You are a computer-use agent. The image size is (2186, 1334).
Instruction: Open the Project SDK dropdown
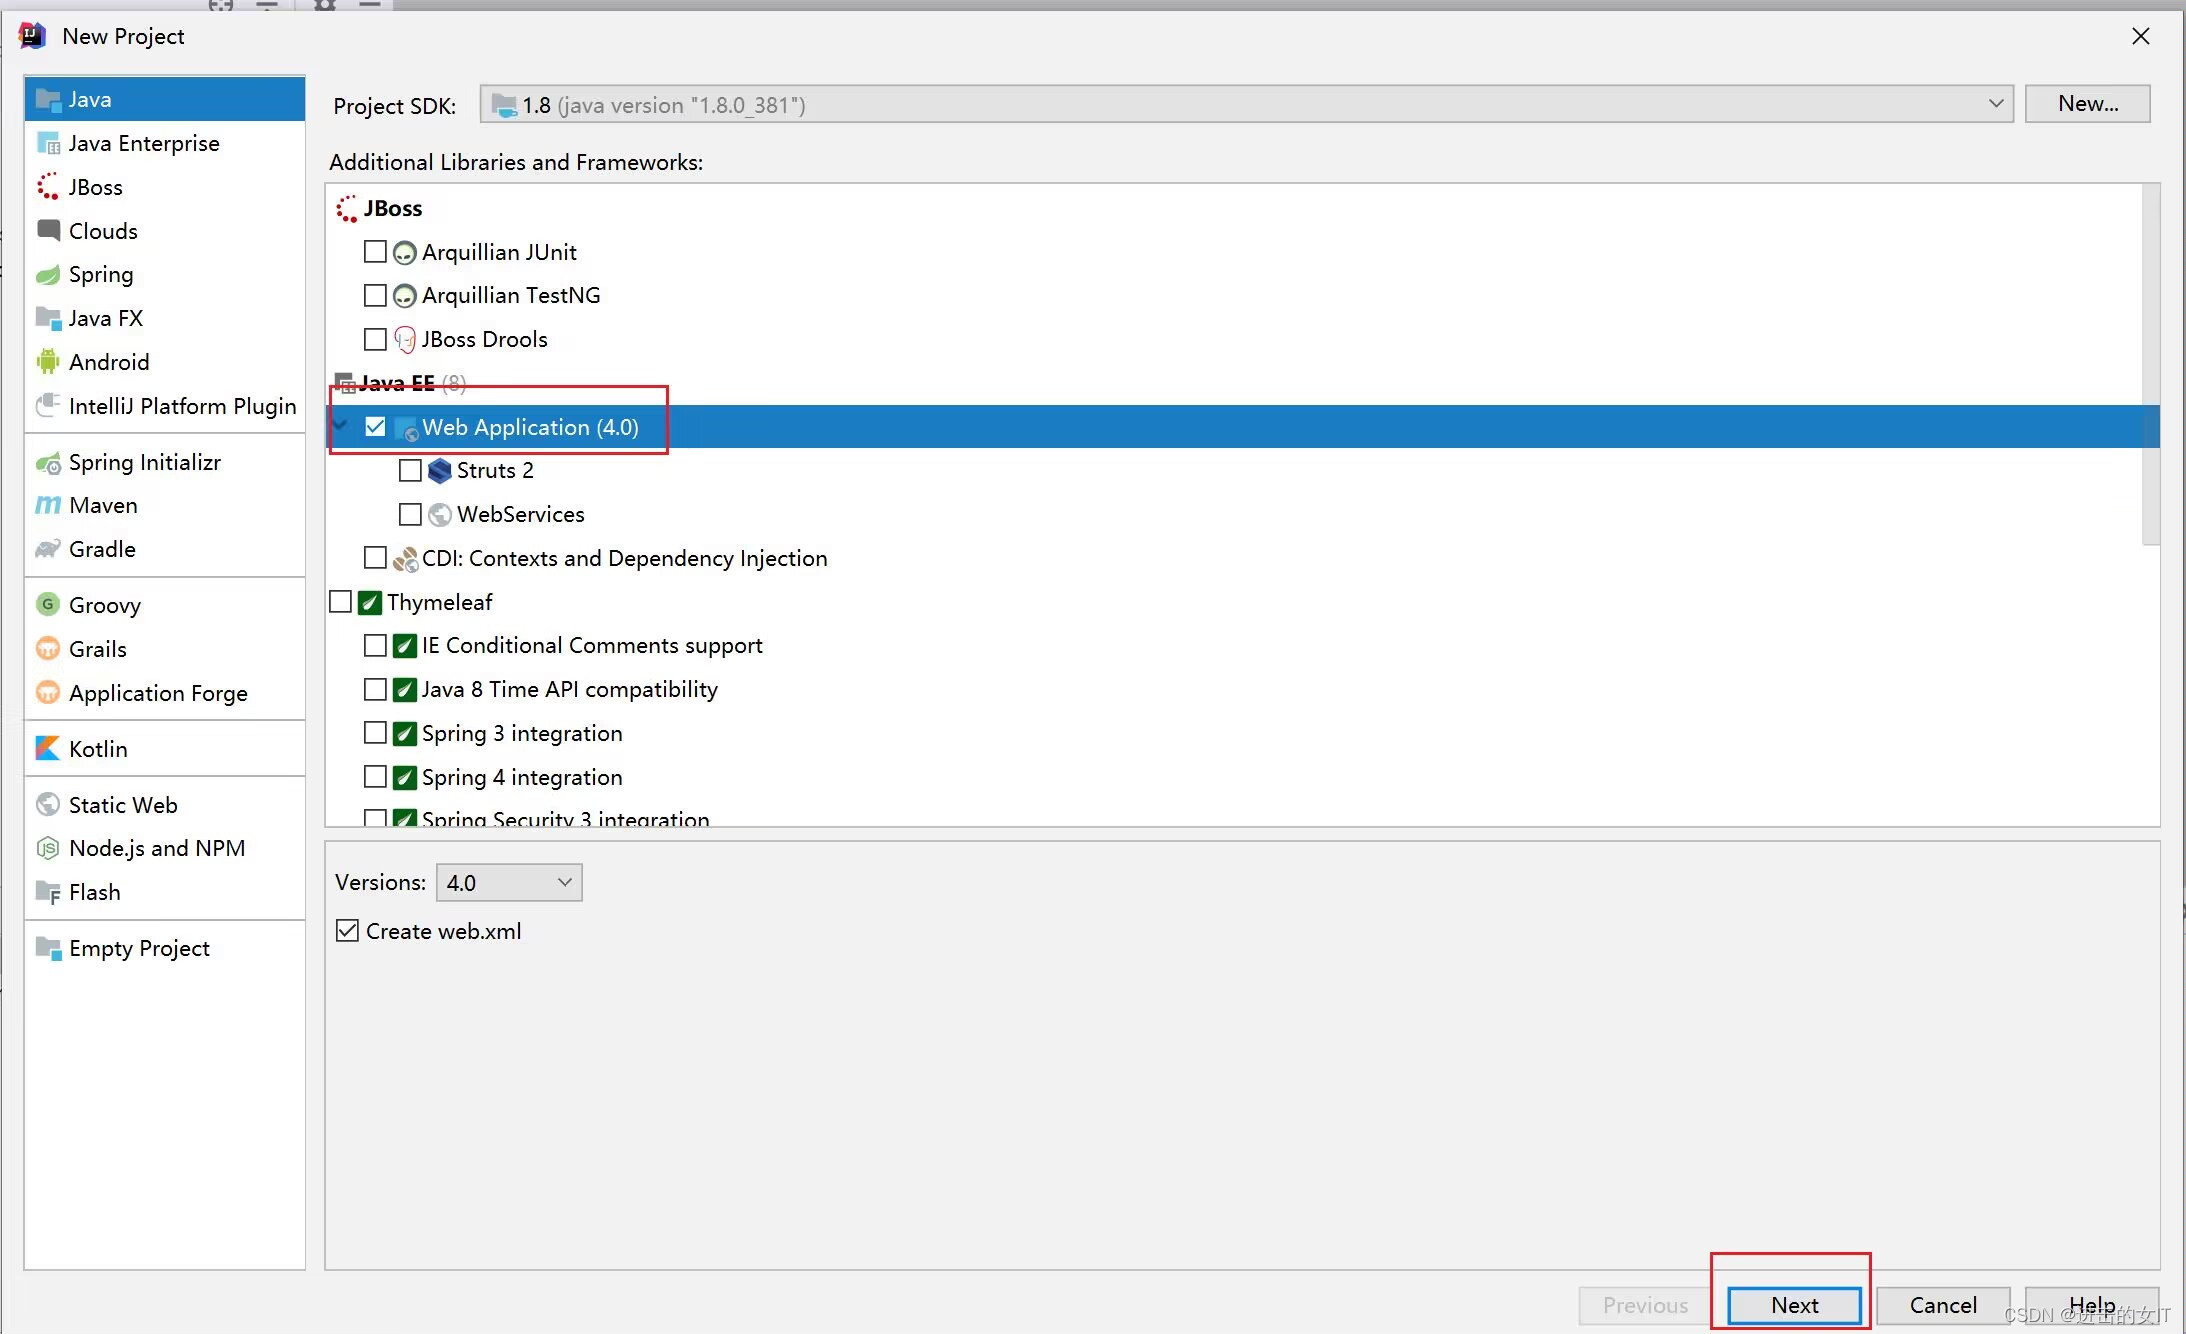[x=1996, y=103]
